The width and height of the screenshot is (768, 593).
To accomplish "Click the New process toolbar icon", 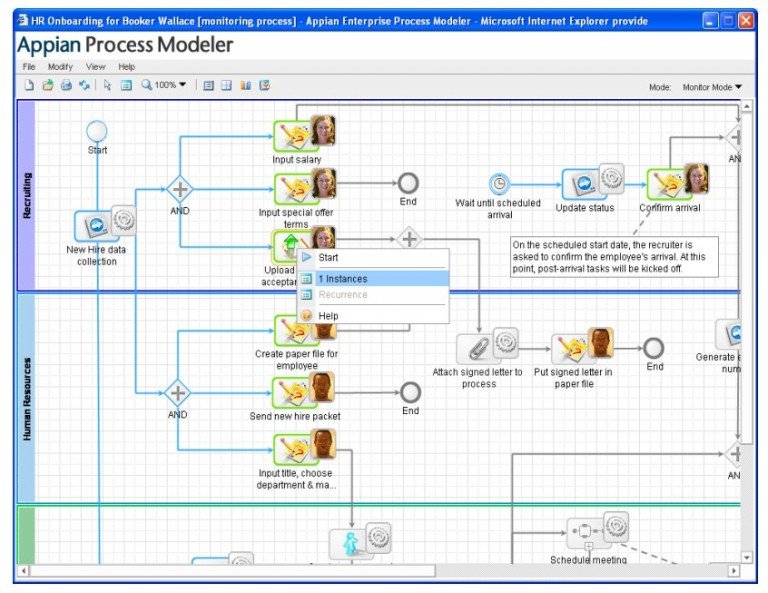I will click(29, 85).
